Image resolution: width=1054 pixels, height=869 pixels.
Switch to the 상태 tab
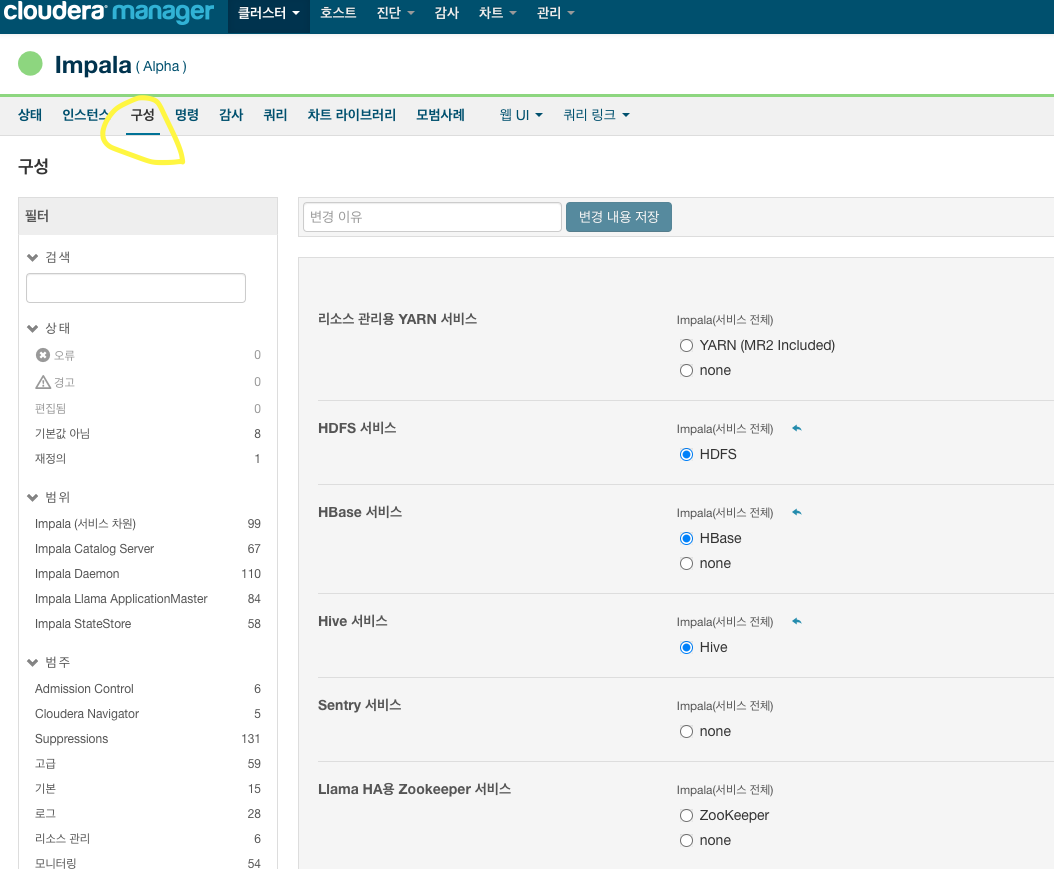point(30,115)
